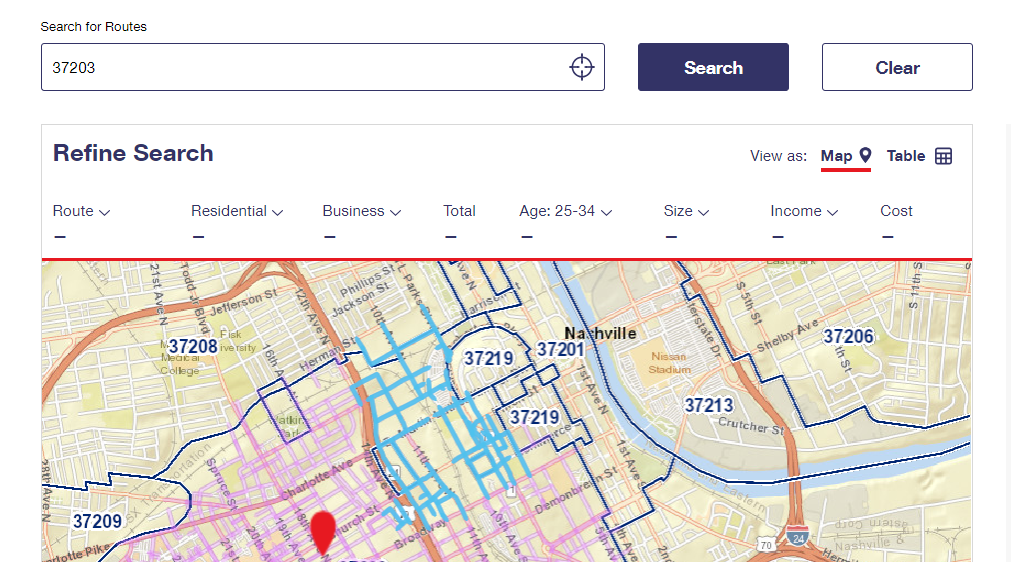Select the 37208 ZIP code area on map
Image resolution: width=1011 pixels, height=562 pixels.
click(192, 346)
